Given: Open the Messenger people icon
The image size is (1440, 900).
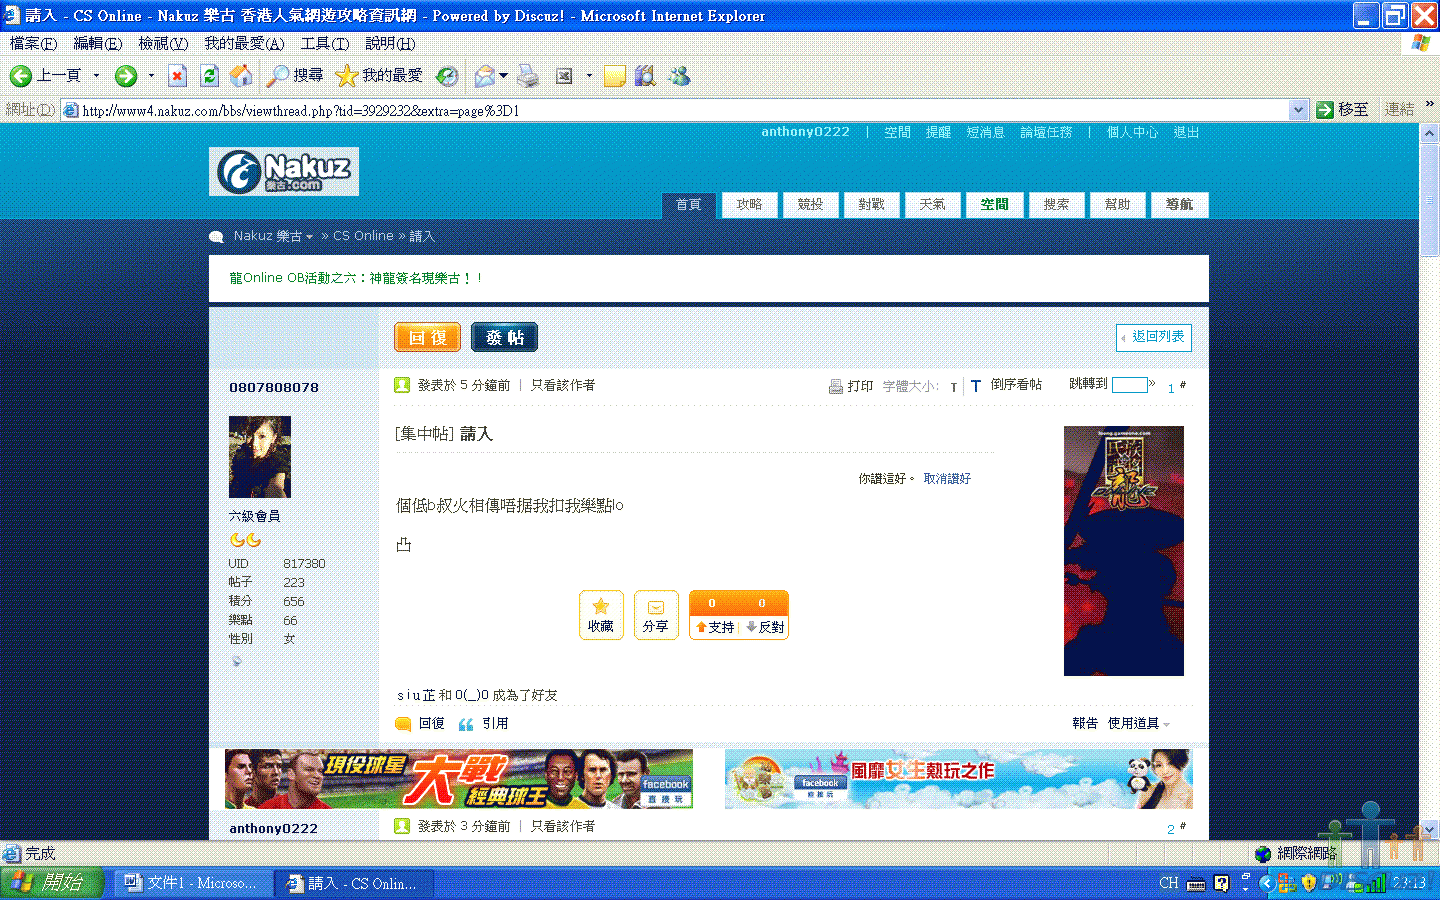Looking at the screenshot, I should click(x=680, y=76).
